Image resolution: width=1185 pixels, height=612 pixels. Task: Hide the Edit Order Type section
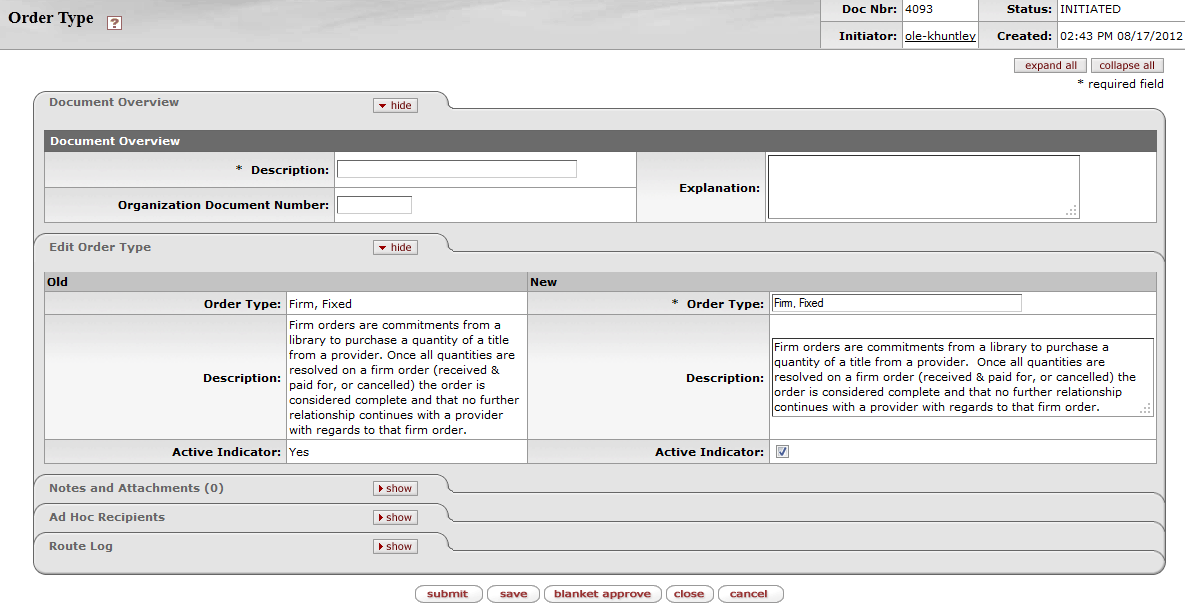[x=395, y=248]
